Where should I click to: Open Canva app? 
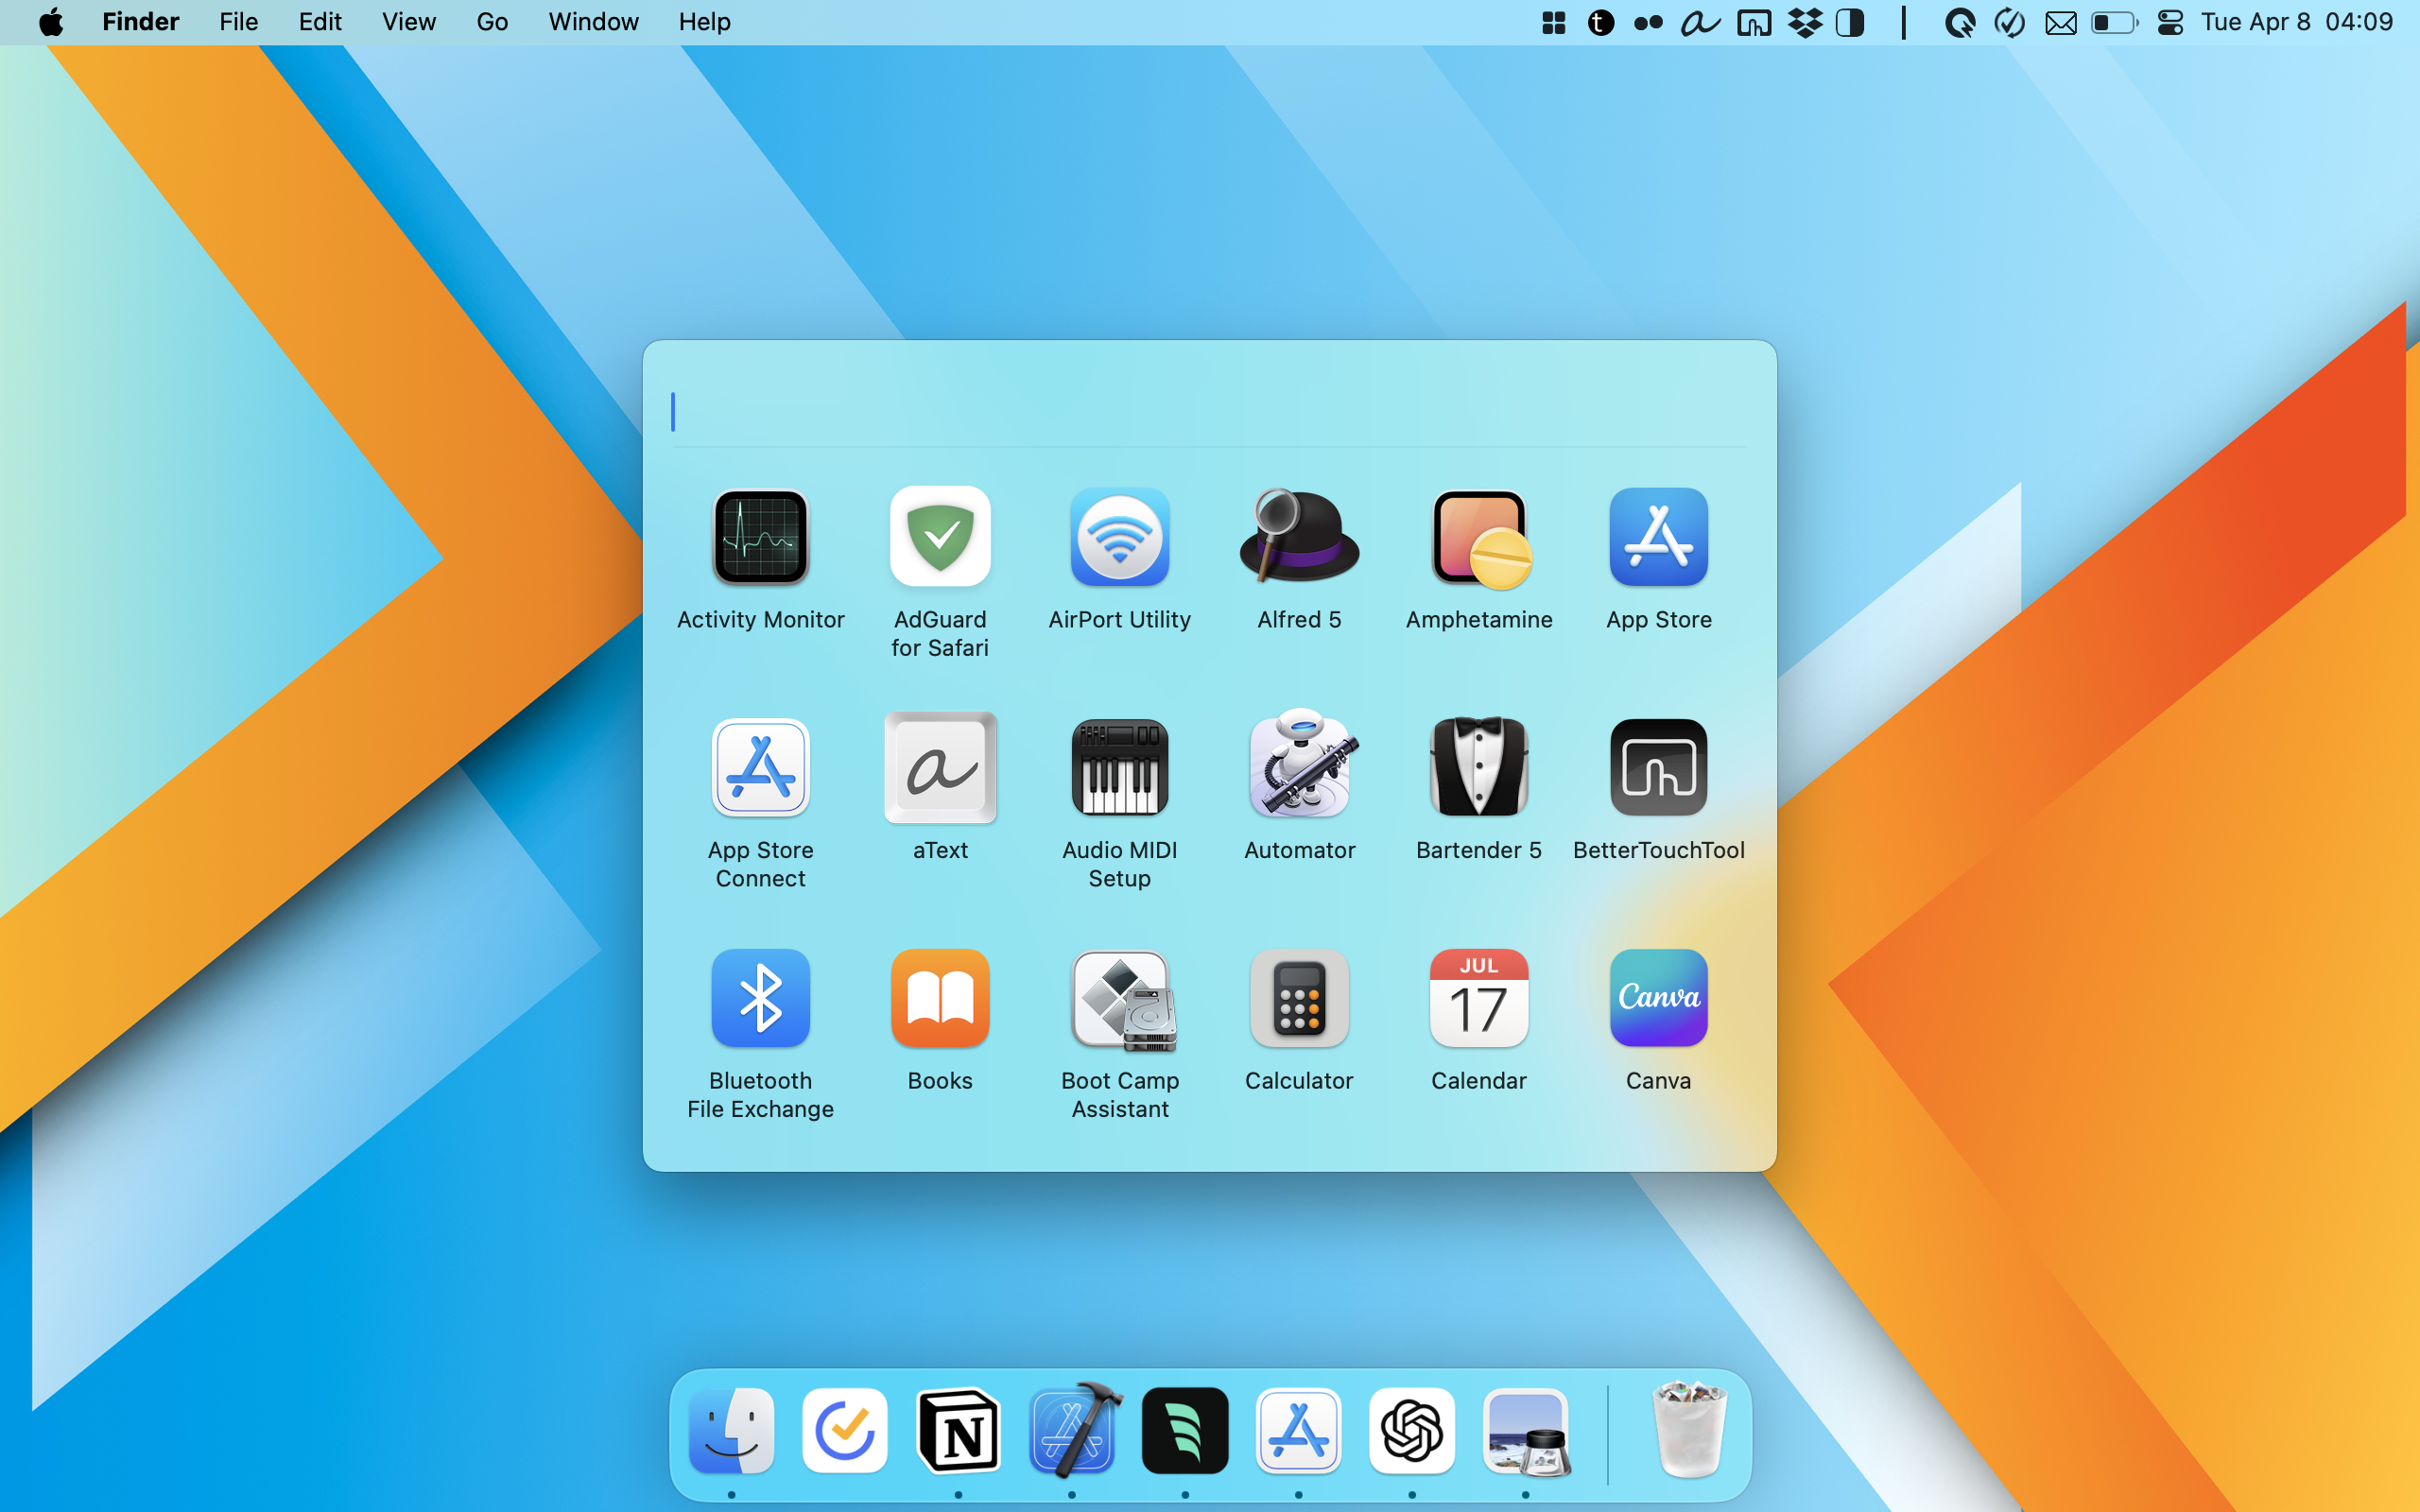pos(1658,998)
